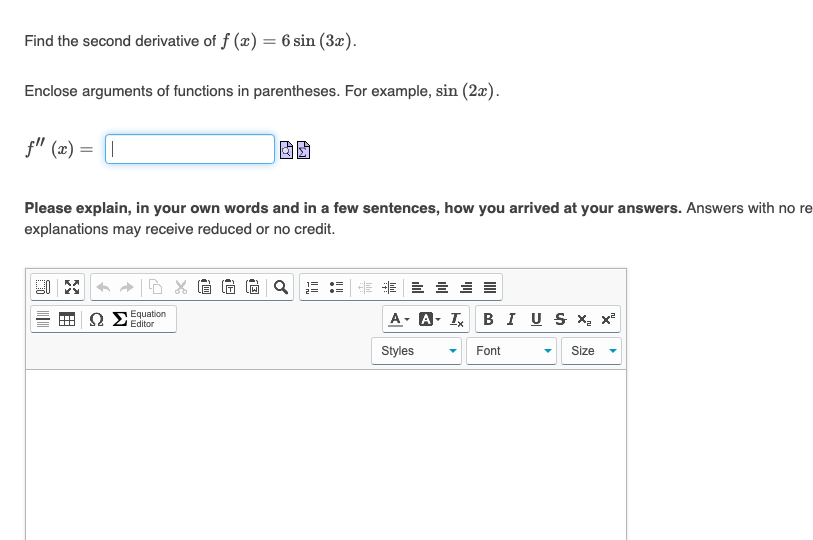This screenshot has height=540, width=813.
Task: Open the background color dropdown
Action: pyautogui.click(x=429, y=319)
